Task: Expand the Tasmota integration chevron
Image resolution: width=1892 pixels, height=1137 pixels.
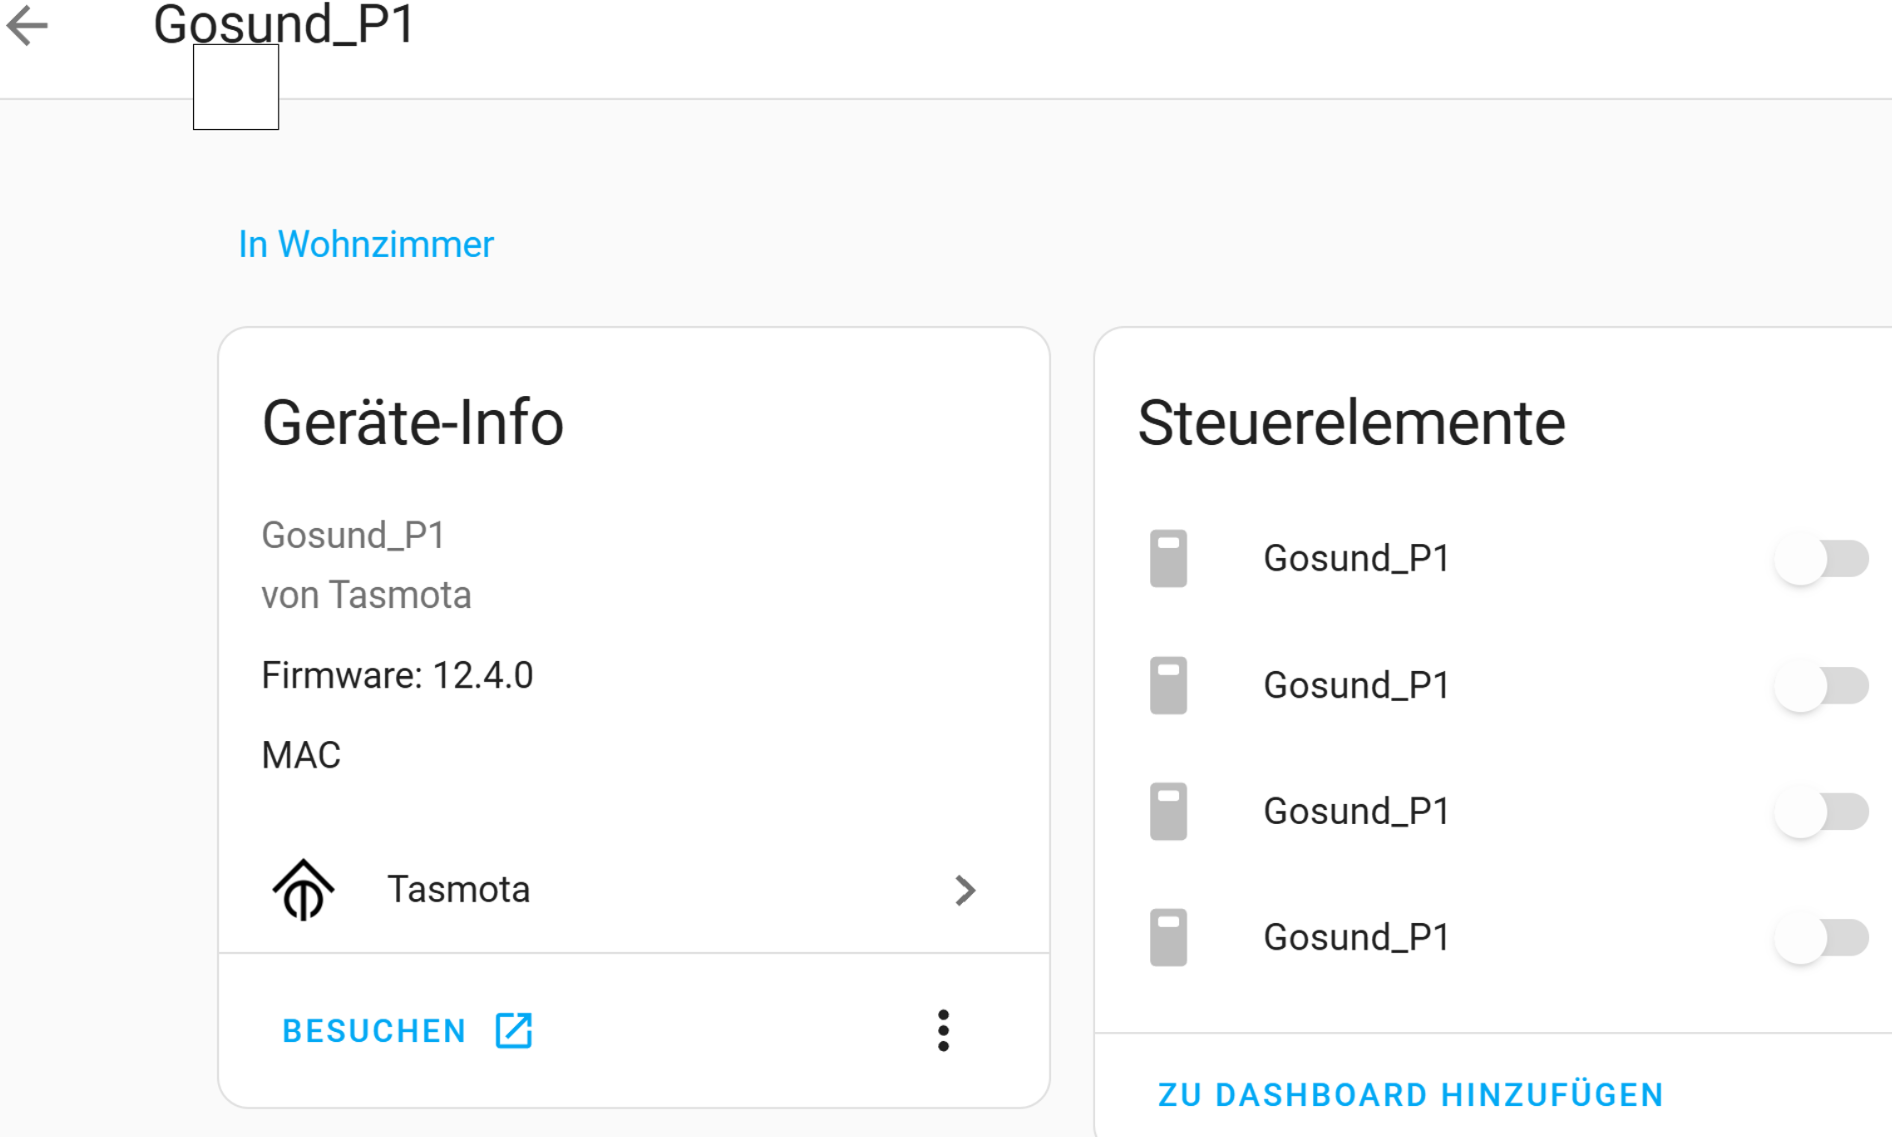Action: [x=964, y=890]
